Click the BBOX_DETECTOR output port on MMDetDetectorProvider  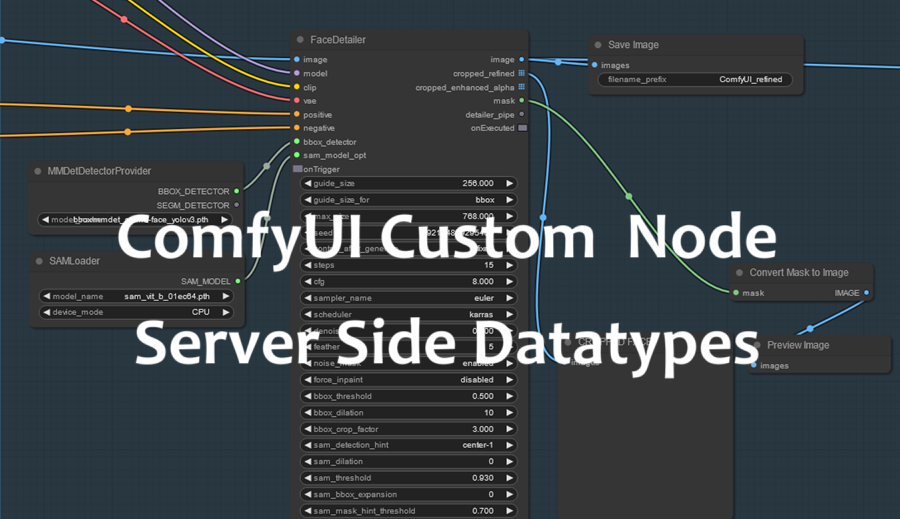click(237, 190)
